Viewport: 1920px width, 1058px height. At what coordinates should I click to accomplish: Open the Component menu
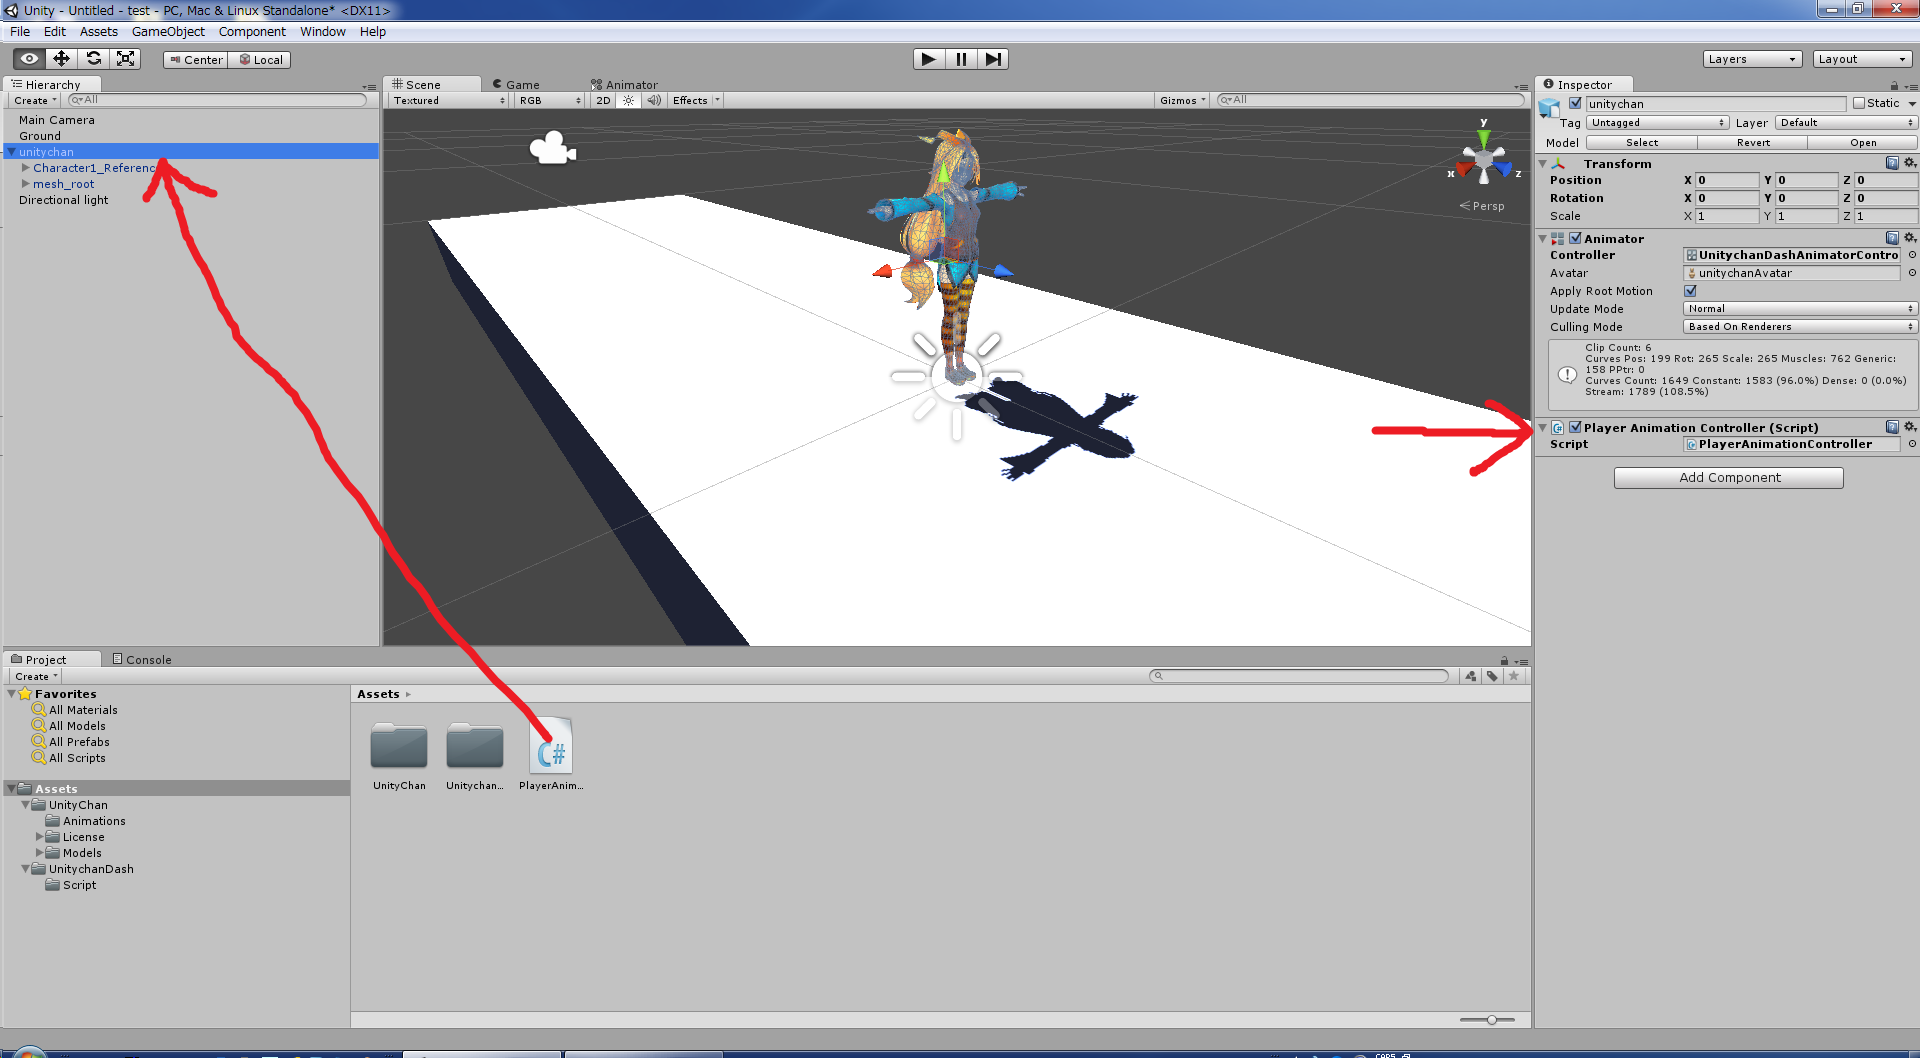[252, 32]
